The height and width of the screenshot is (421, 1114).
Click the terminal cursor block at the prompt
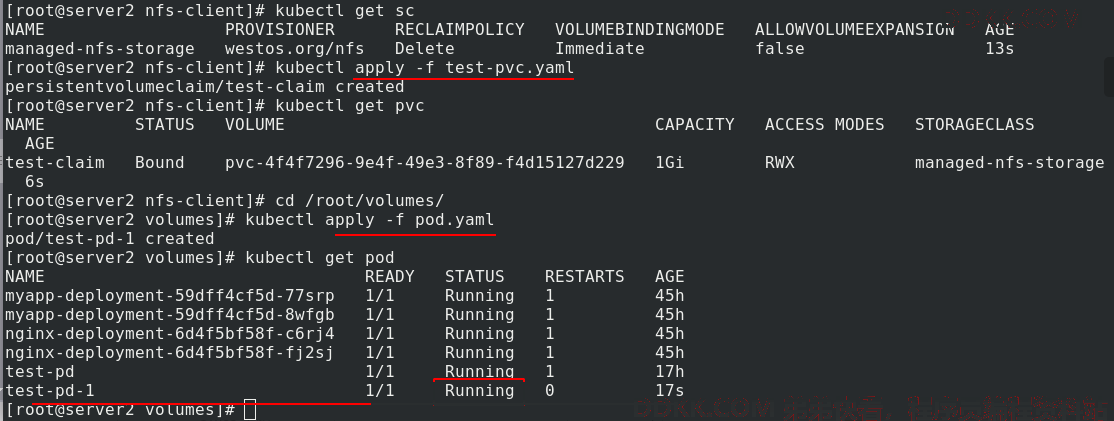click(x=249, y=410)
